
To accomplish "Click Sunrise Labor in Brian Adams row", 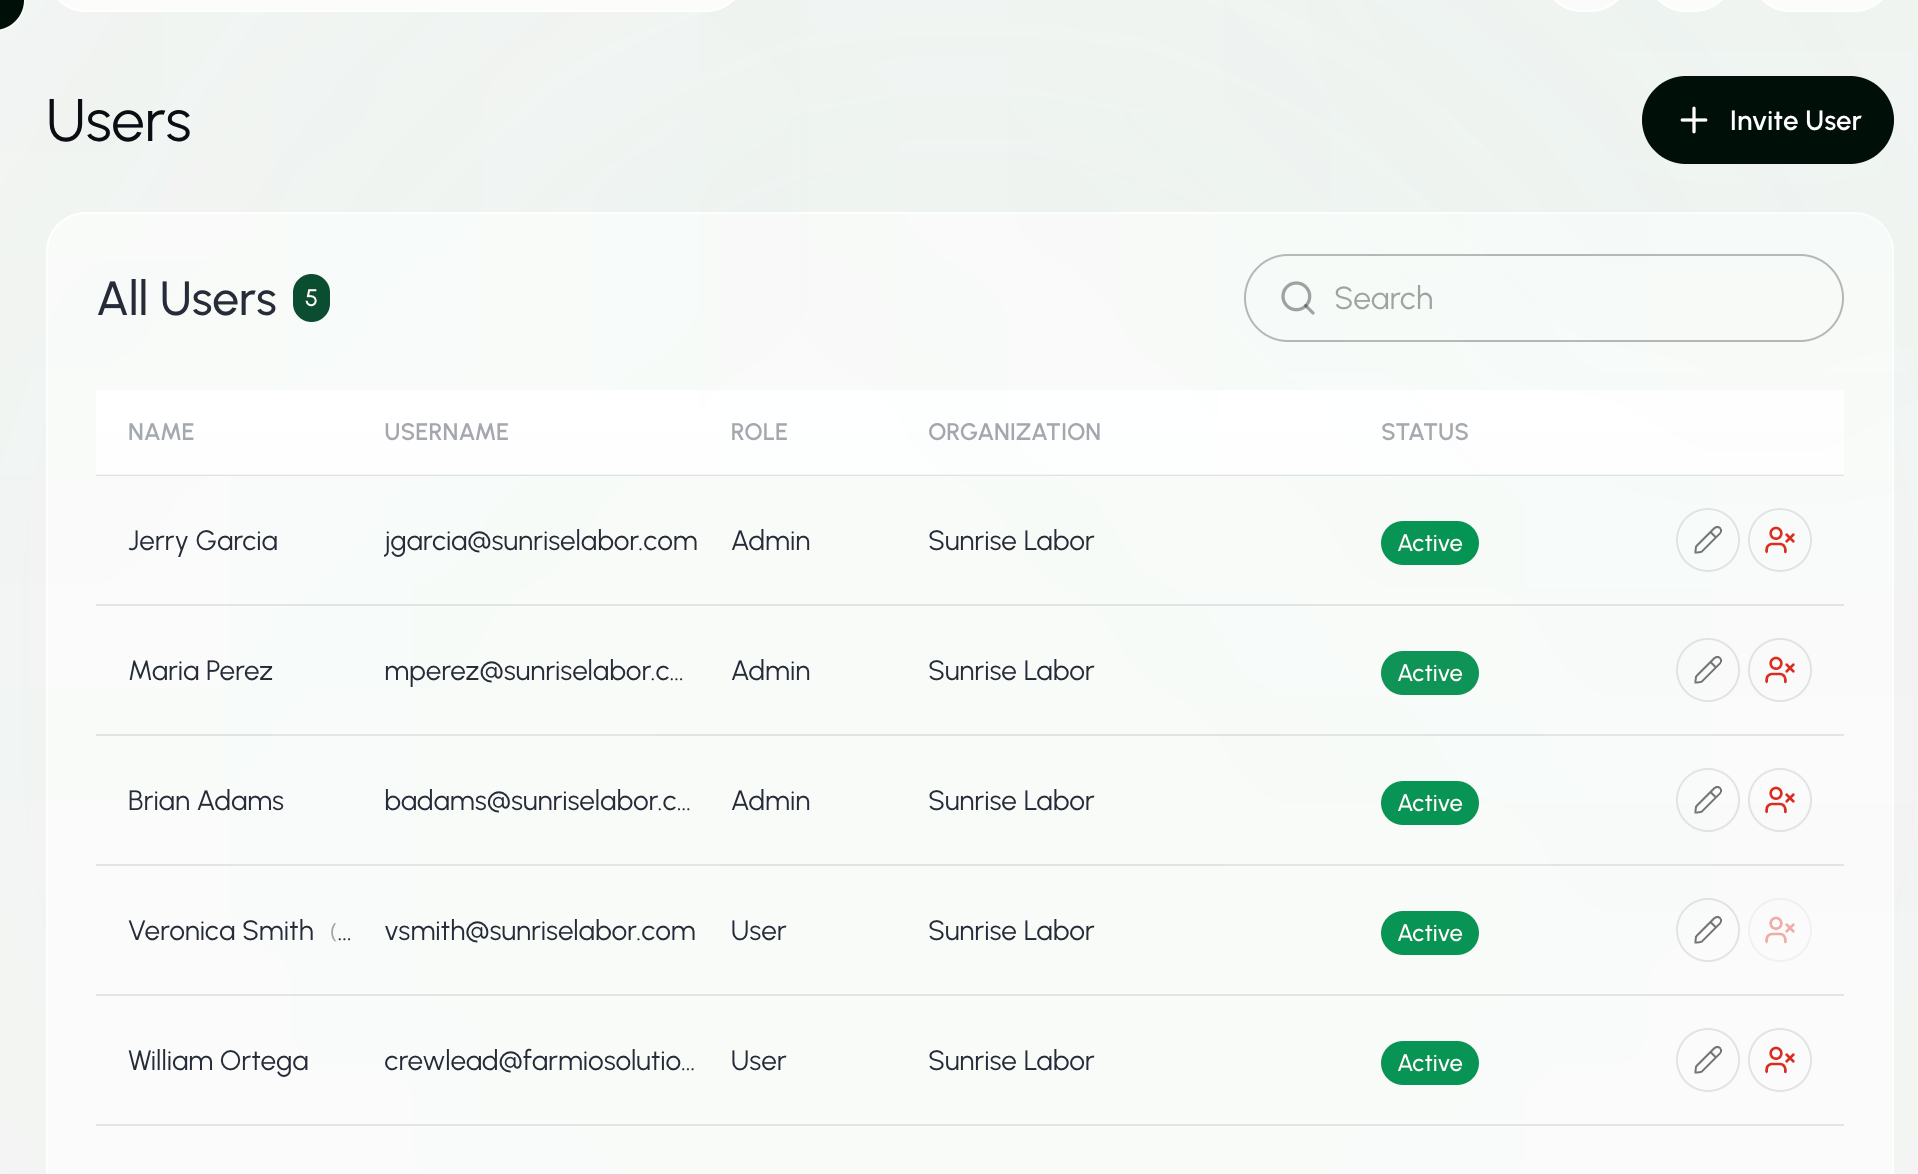I will coord(1011,801).
